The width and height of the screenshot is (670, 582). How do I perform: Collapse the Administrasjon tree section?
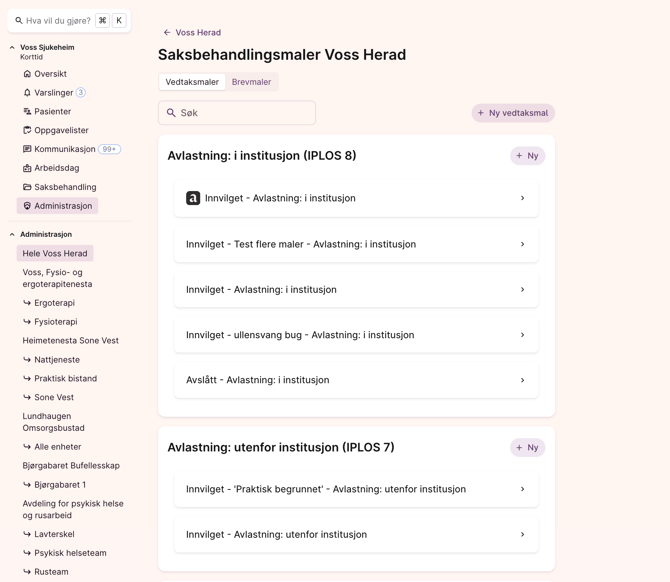tap(12, 235)
